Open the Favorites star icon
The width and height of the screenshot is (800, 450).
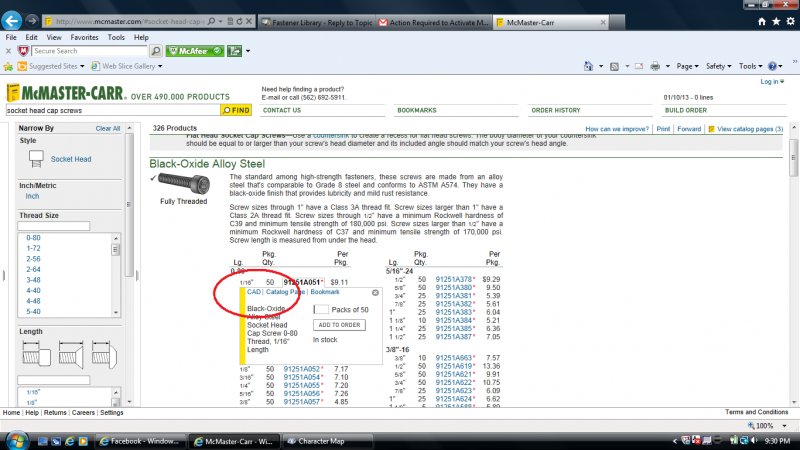776,21
